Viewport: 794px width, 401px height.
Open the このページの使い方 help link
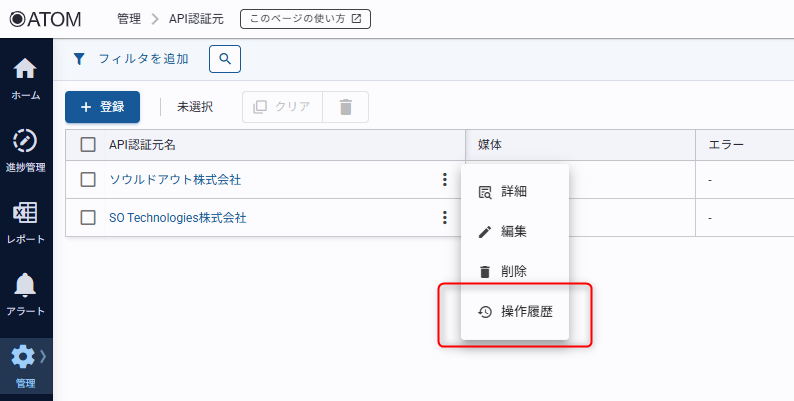(305, 18)
